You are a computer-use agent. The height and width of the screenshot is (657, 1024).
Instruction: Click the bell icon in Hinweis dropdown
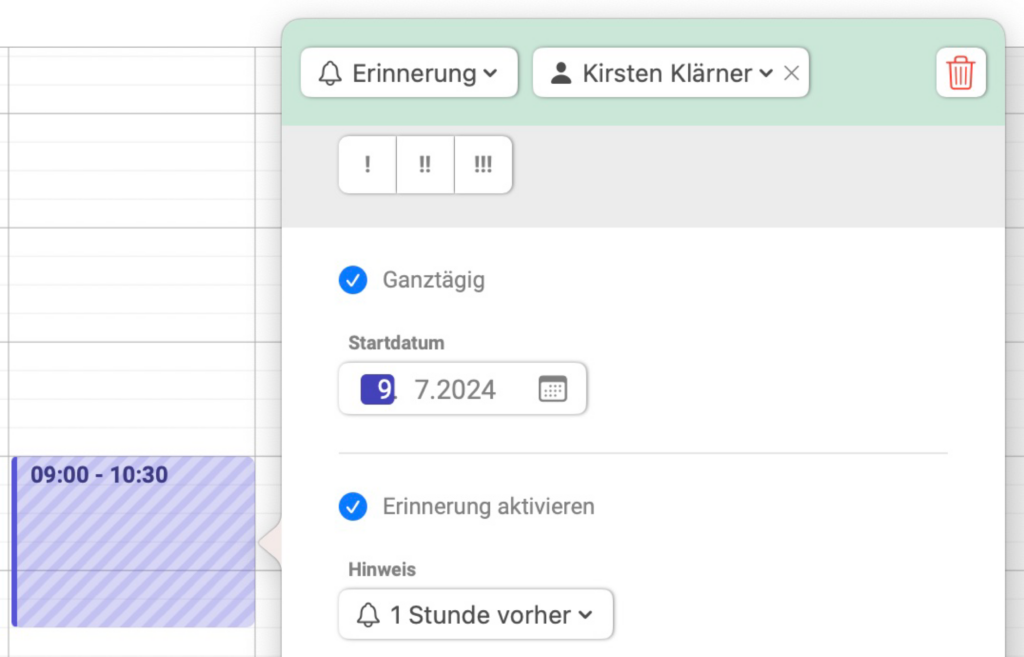[368, 615]
